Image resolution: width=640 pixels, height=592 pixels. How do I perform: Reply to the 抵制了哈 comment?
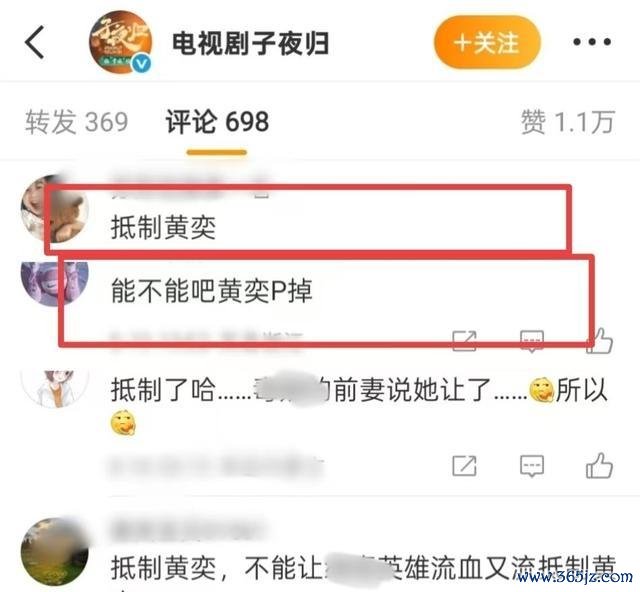click(x=532, y=466)
